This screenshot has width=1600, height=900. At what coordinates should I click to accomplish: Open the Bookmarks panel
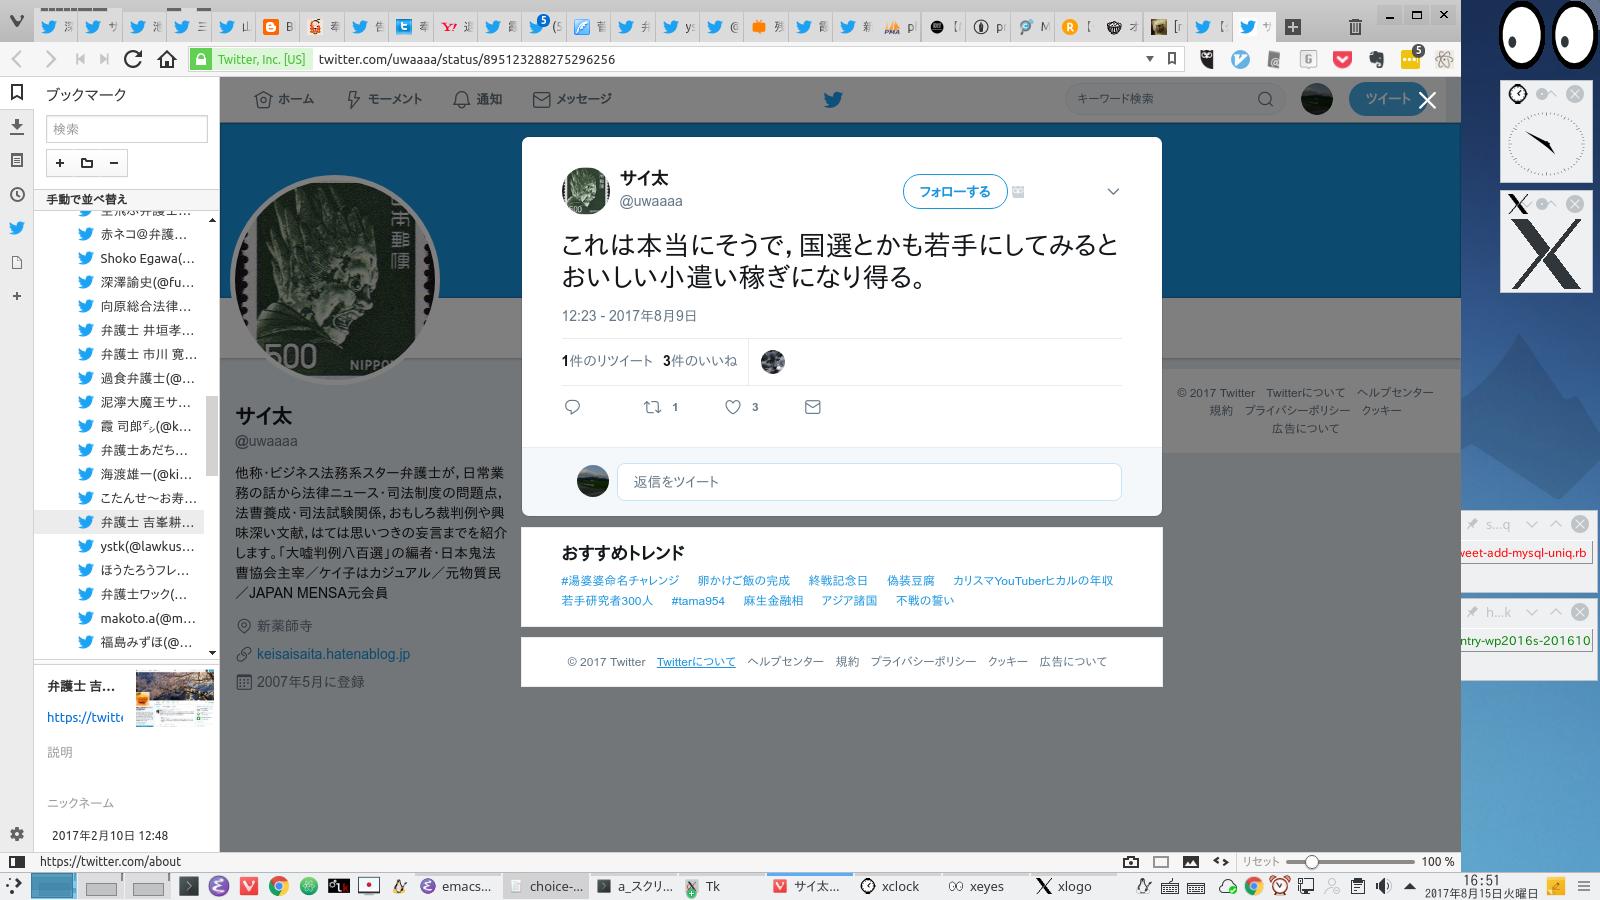coord(17,92)
